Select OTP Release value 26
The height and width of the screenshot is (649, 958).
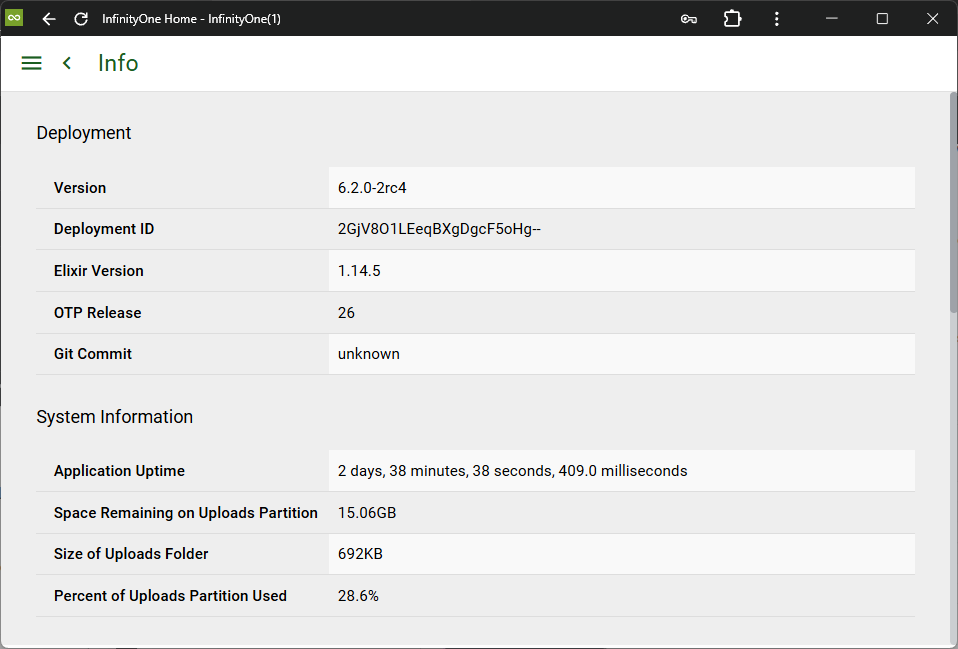pos(346,313)
